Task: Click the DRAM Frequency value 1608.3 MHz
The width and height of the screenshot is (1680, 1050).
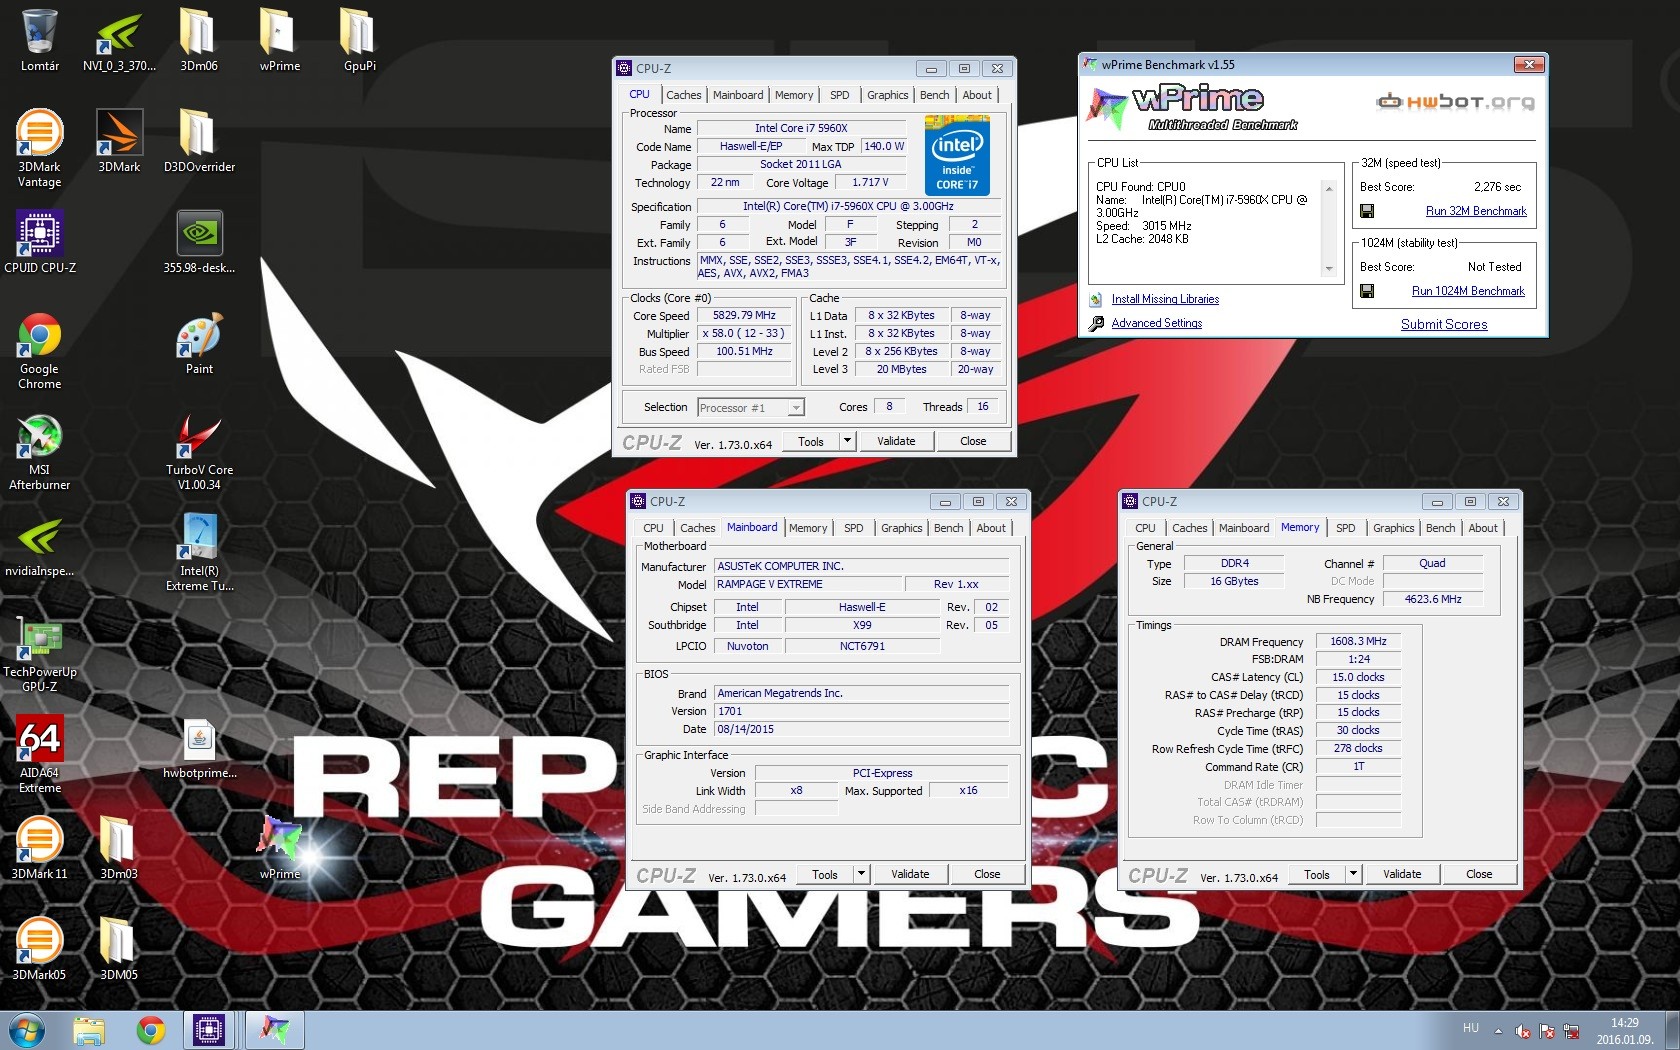Action: (x=1358, y=641)
